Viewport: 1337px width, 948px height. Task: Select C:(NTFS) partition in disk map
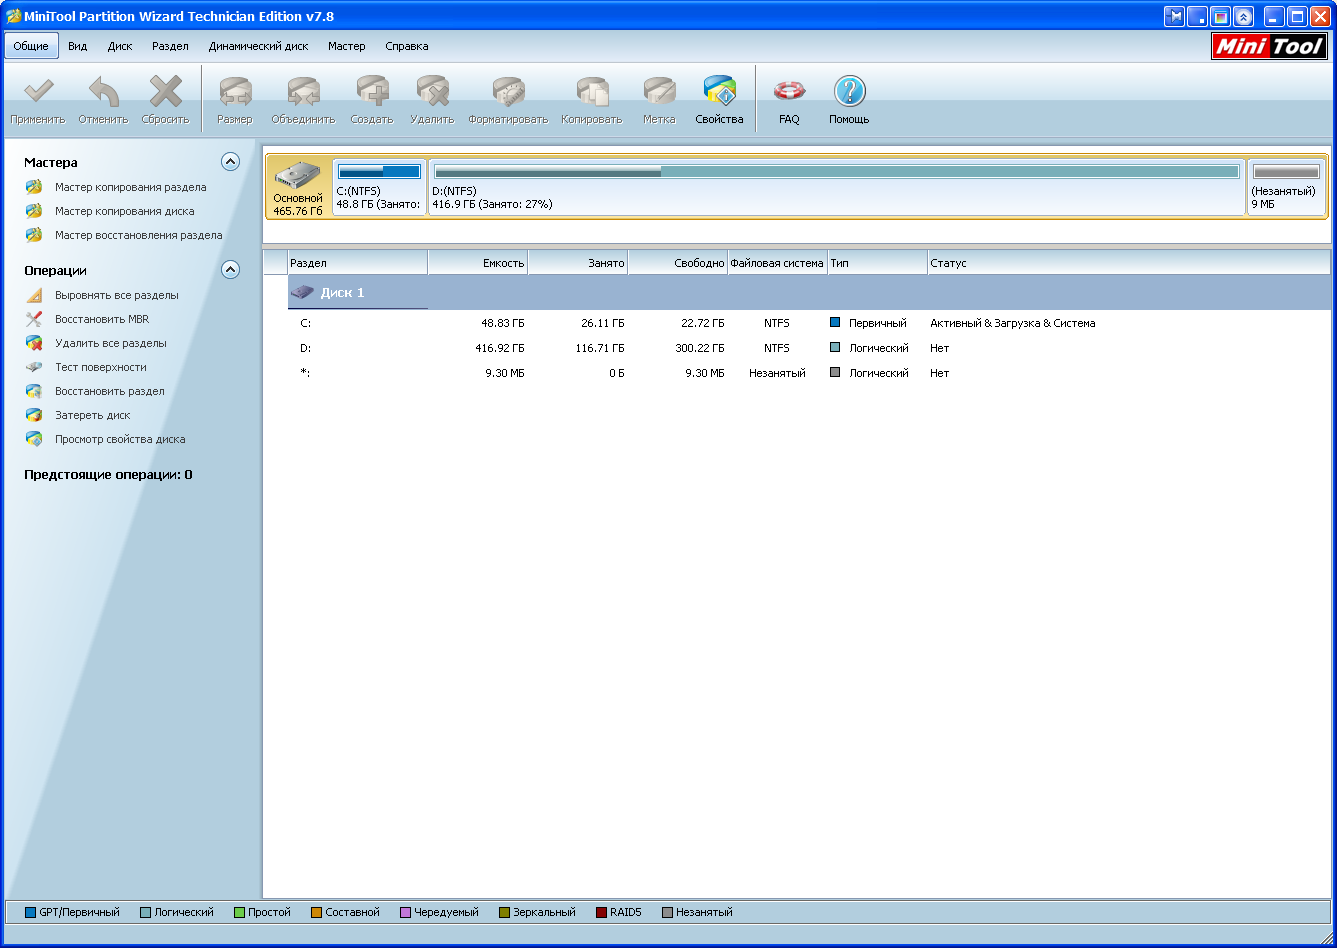coord(379,186)
